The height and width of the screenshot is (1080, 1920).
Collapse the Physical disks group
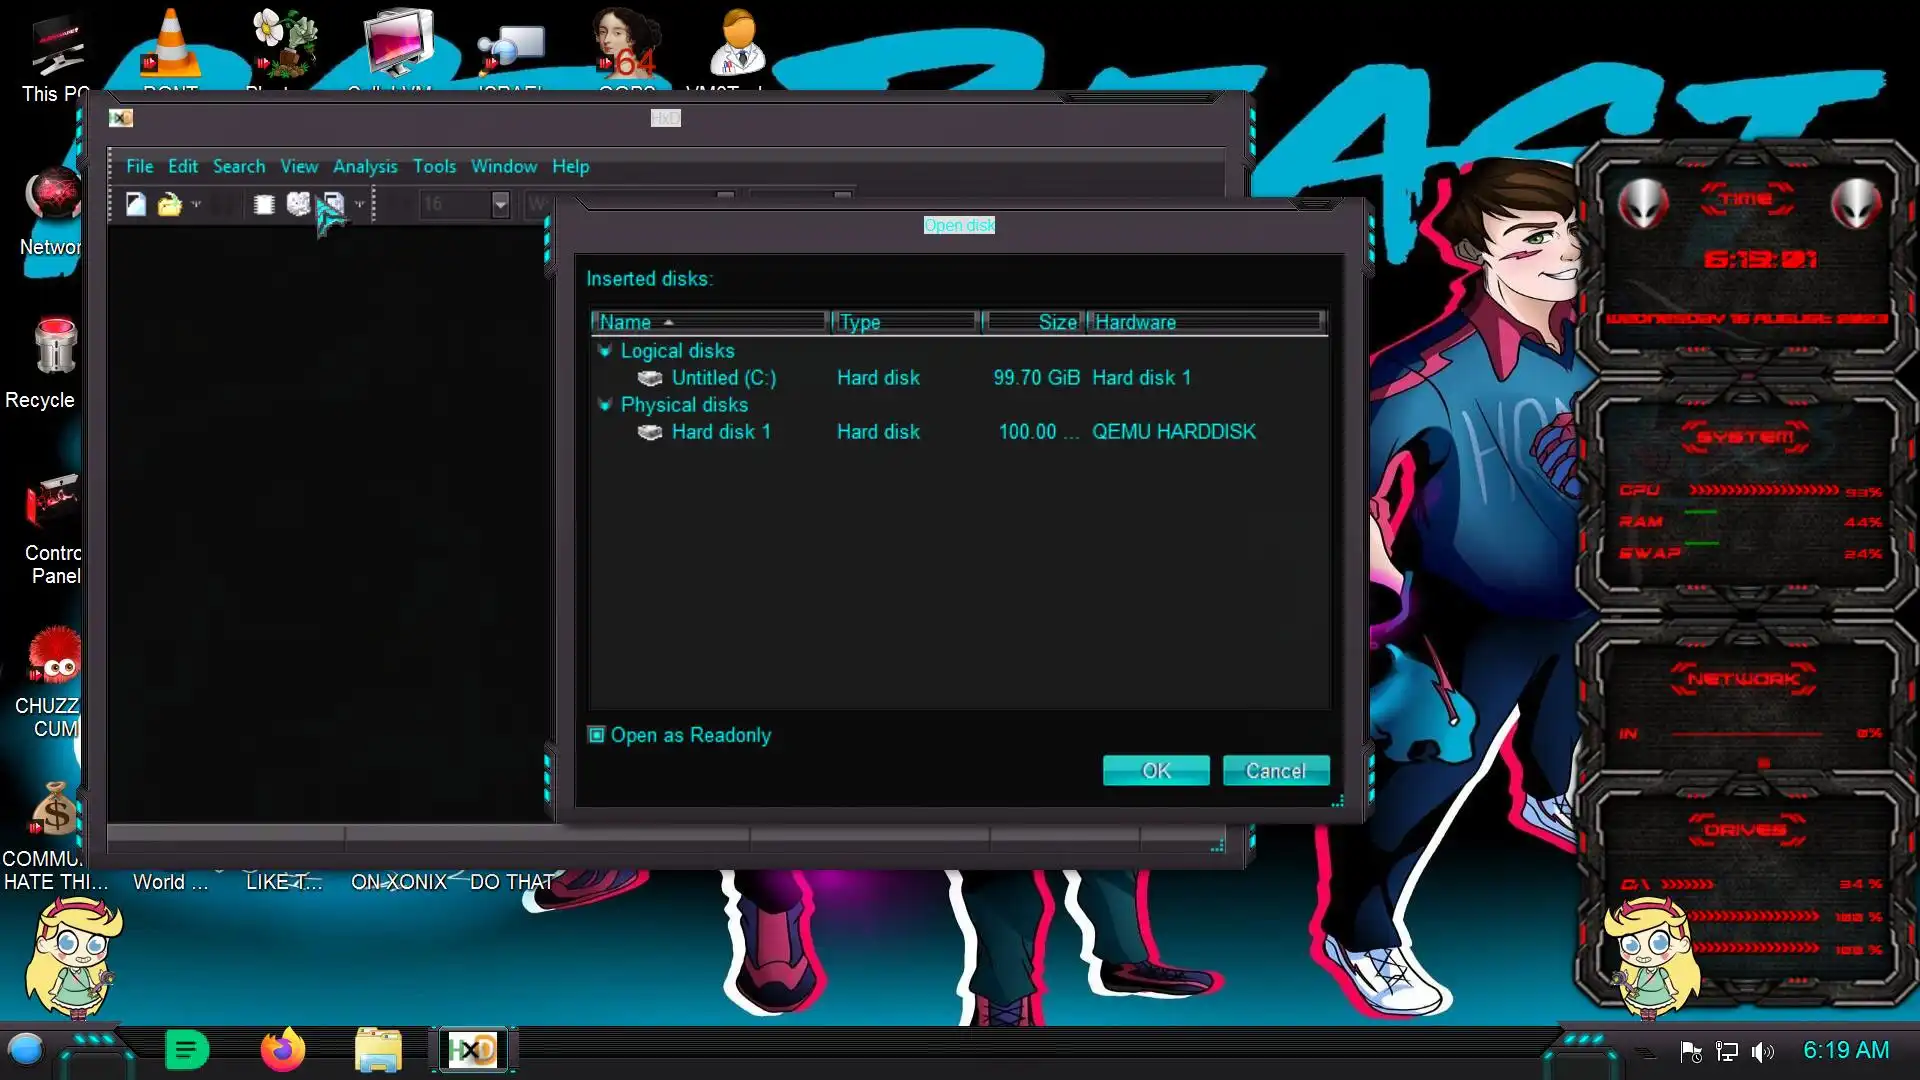pyautogui.click(x=604, y=405)
